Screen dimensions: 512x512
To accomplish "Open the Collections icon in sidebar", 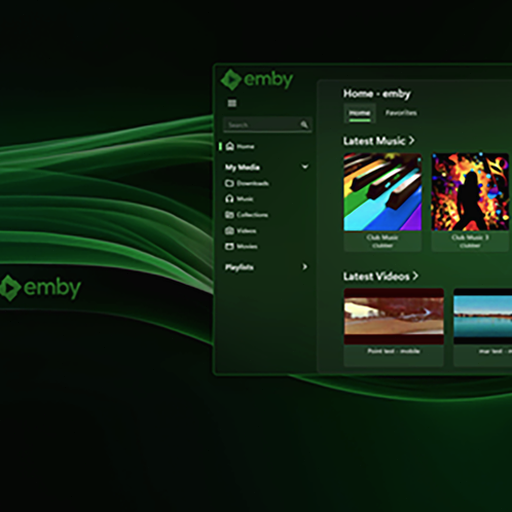I will tap(229, 215).
